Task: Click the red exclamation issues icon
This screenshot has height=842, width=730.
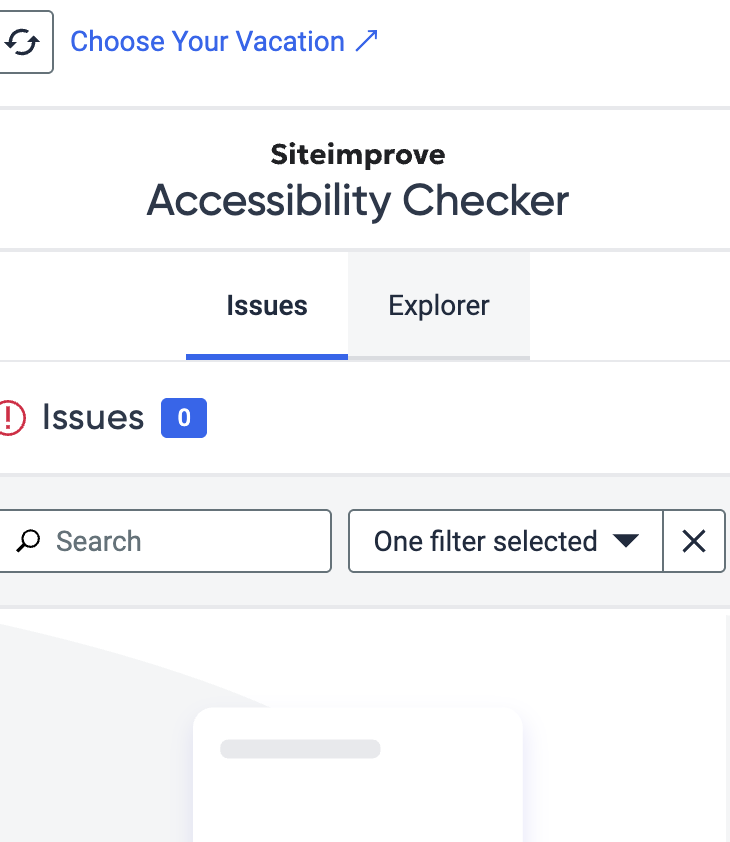Action: pyautogui.click(x=11, y=418)
